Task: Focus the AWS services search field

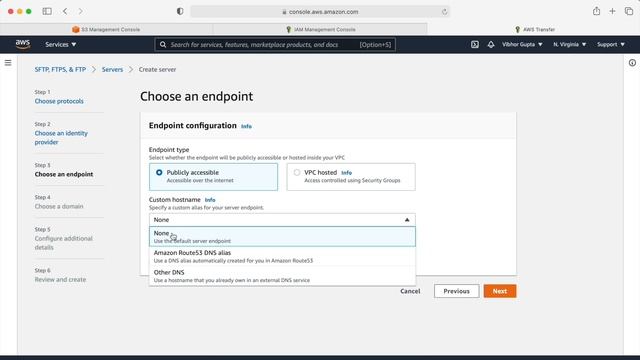Action: coord(275,44)
